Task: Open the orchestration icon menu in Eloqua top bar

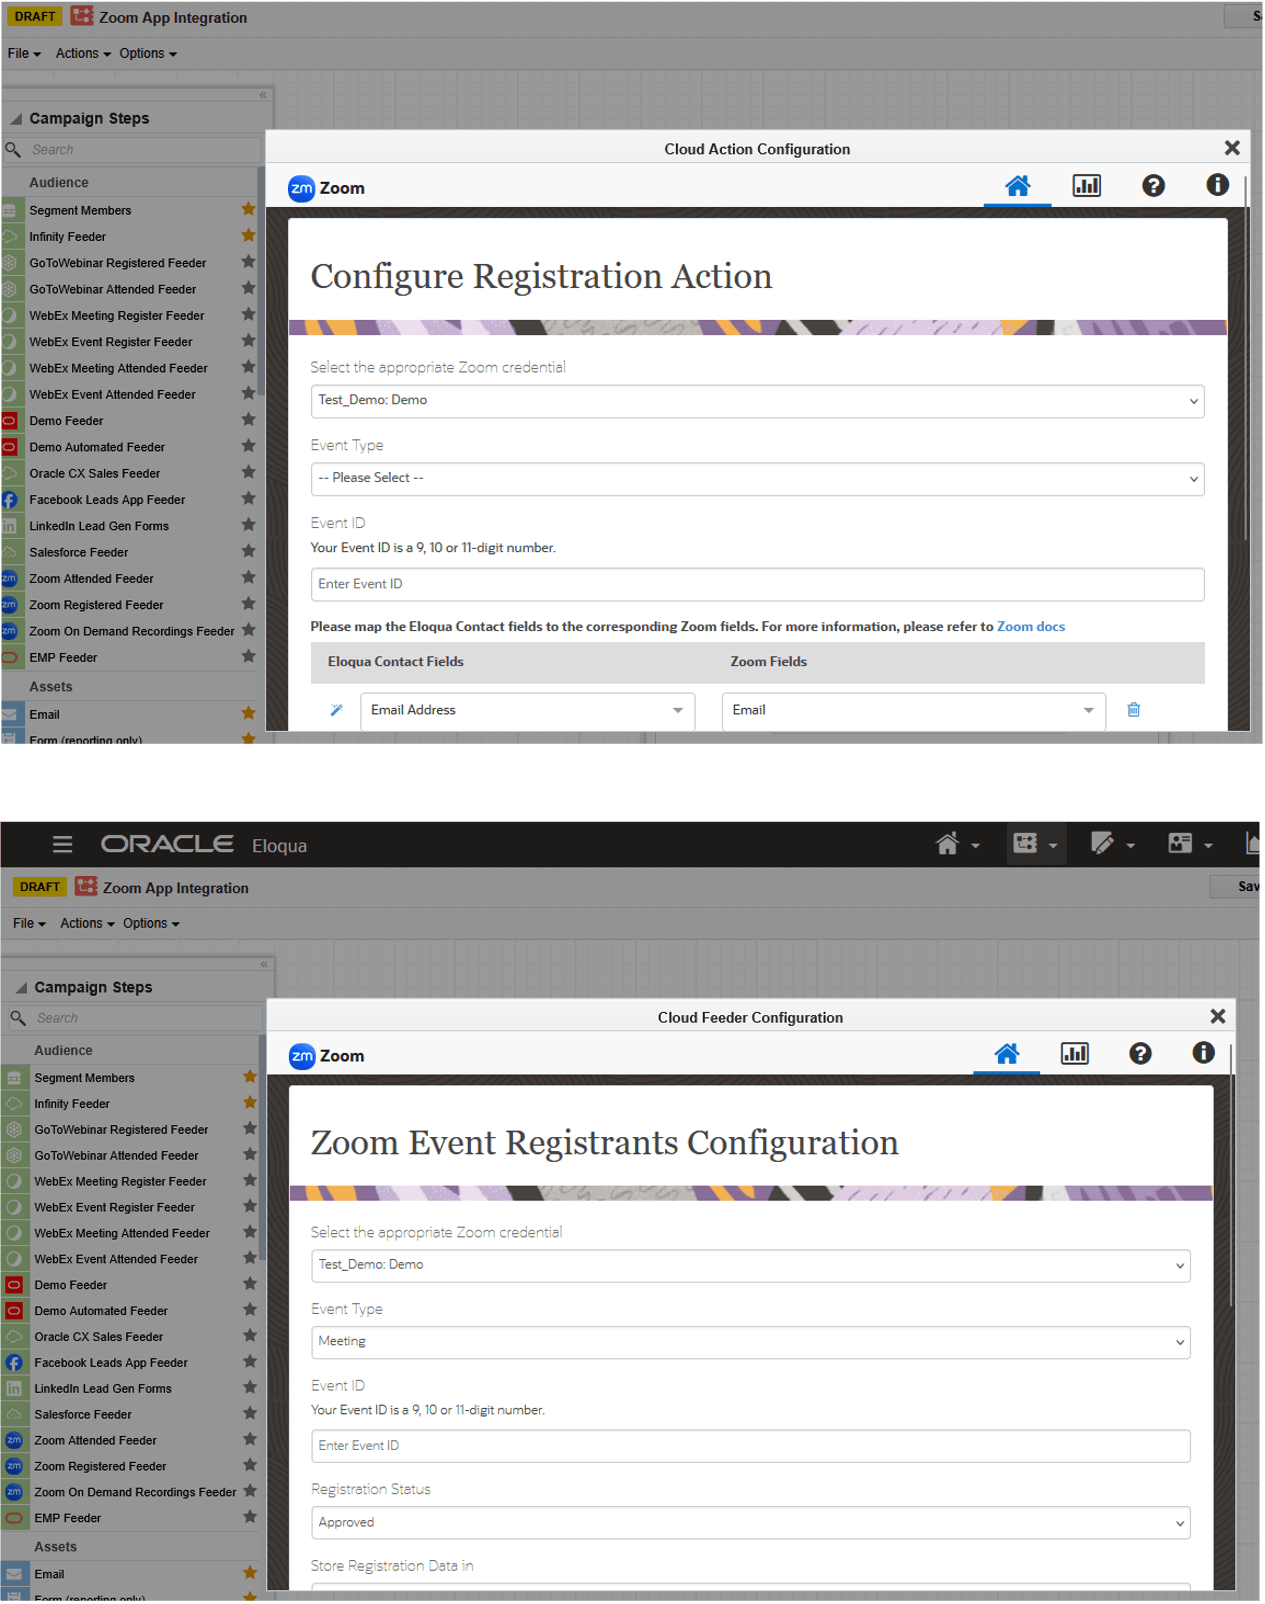Action: tap(1034, 845)
